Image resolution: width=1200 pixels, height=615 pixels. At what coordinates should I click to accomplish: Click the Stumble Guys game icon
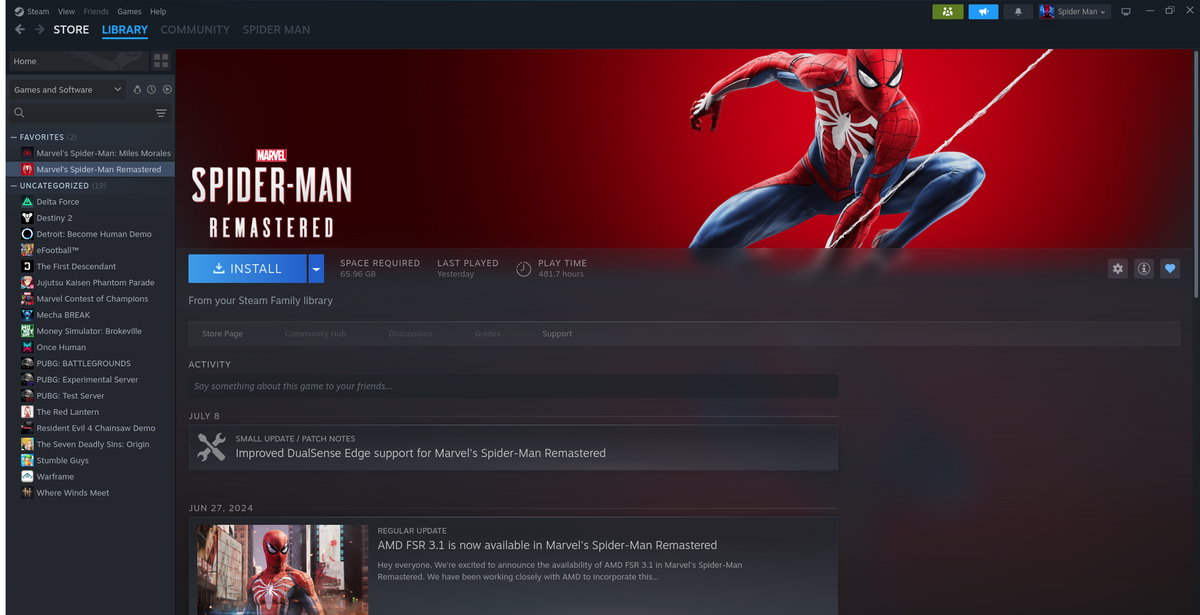(x=28, y=460)
